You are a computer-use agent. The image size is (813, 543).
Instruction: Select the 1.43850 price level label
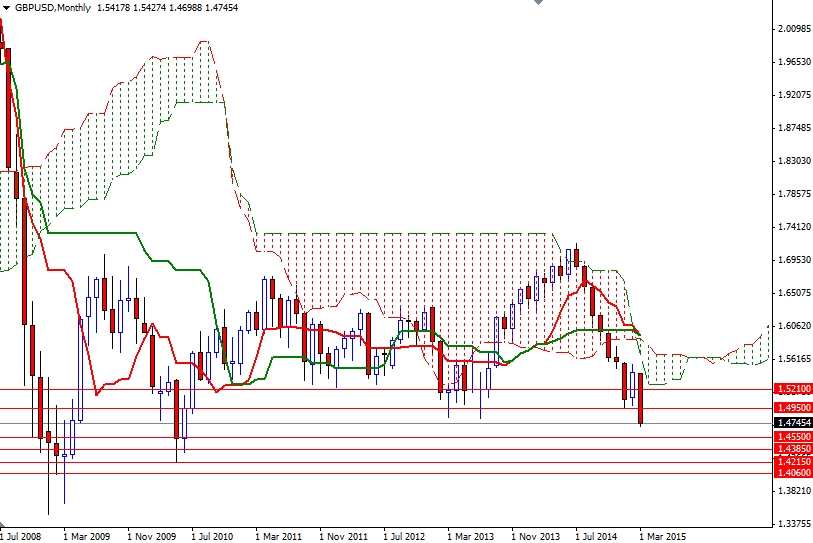(x=793, y=449)
